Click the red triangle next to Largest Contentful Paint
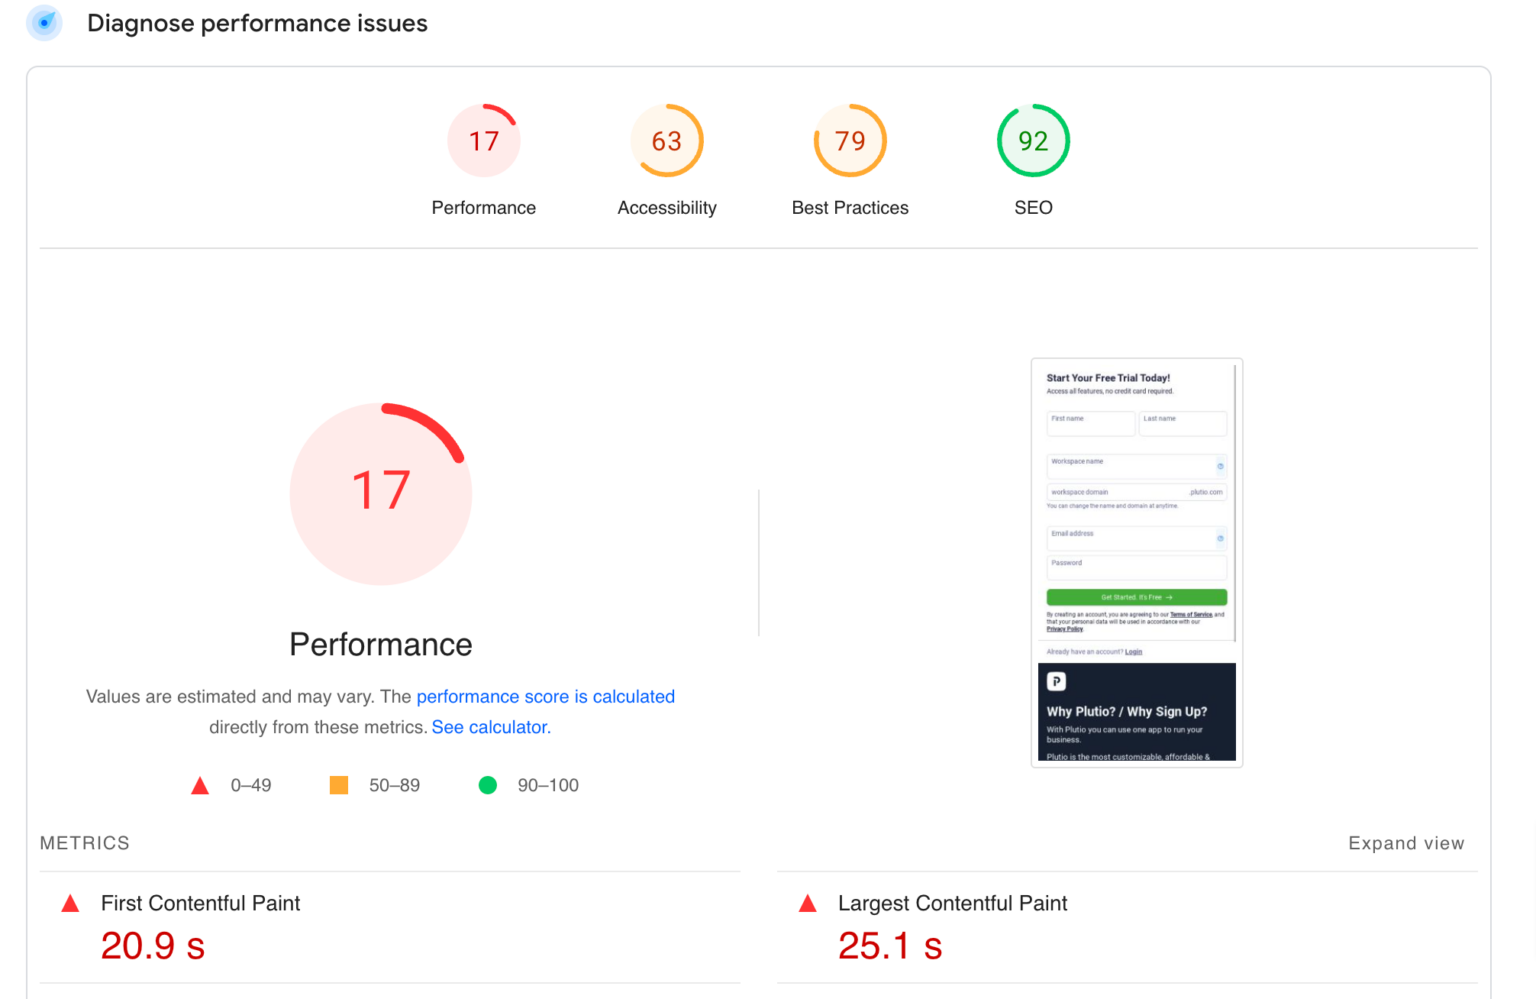Viewport: 1536px width, 999px height. pos(808,904)
